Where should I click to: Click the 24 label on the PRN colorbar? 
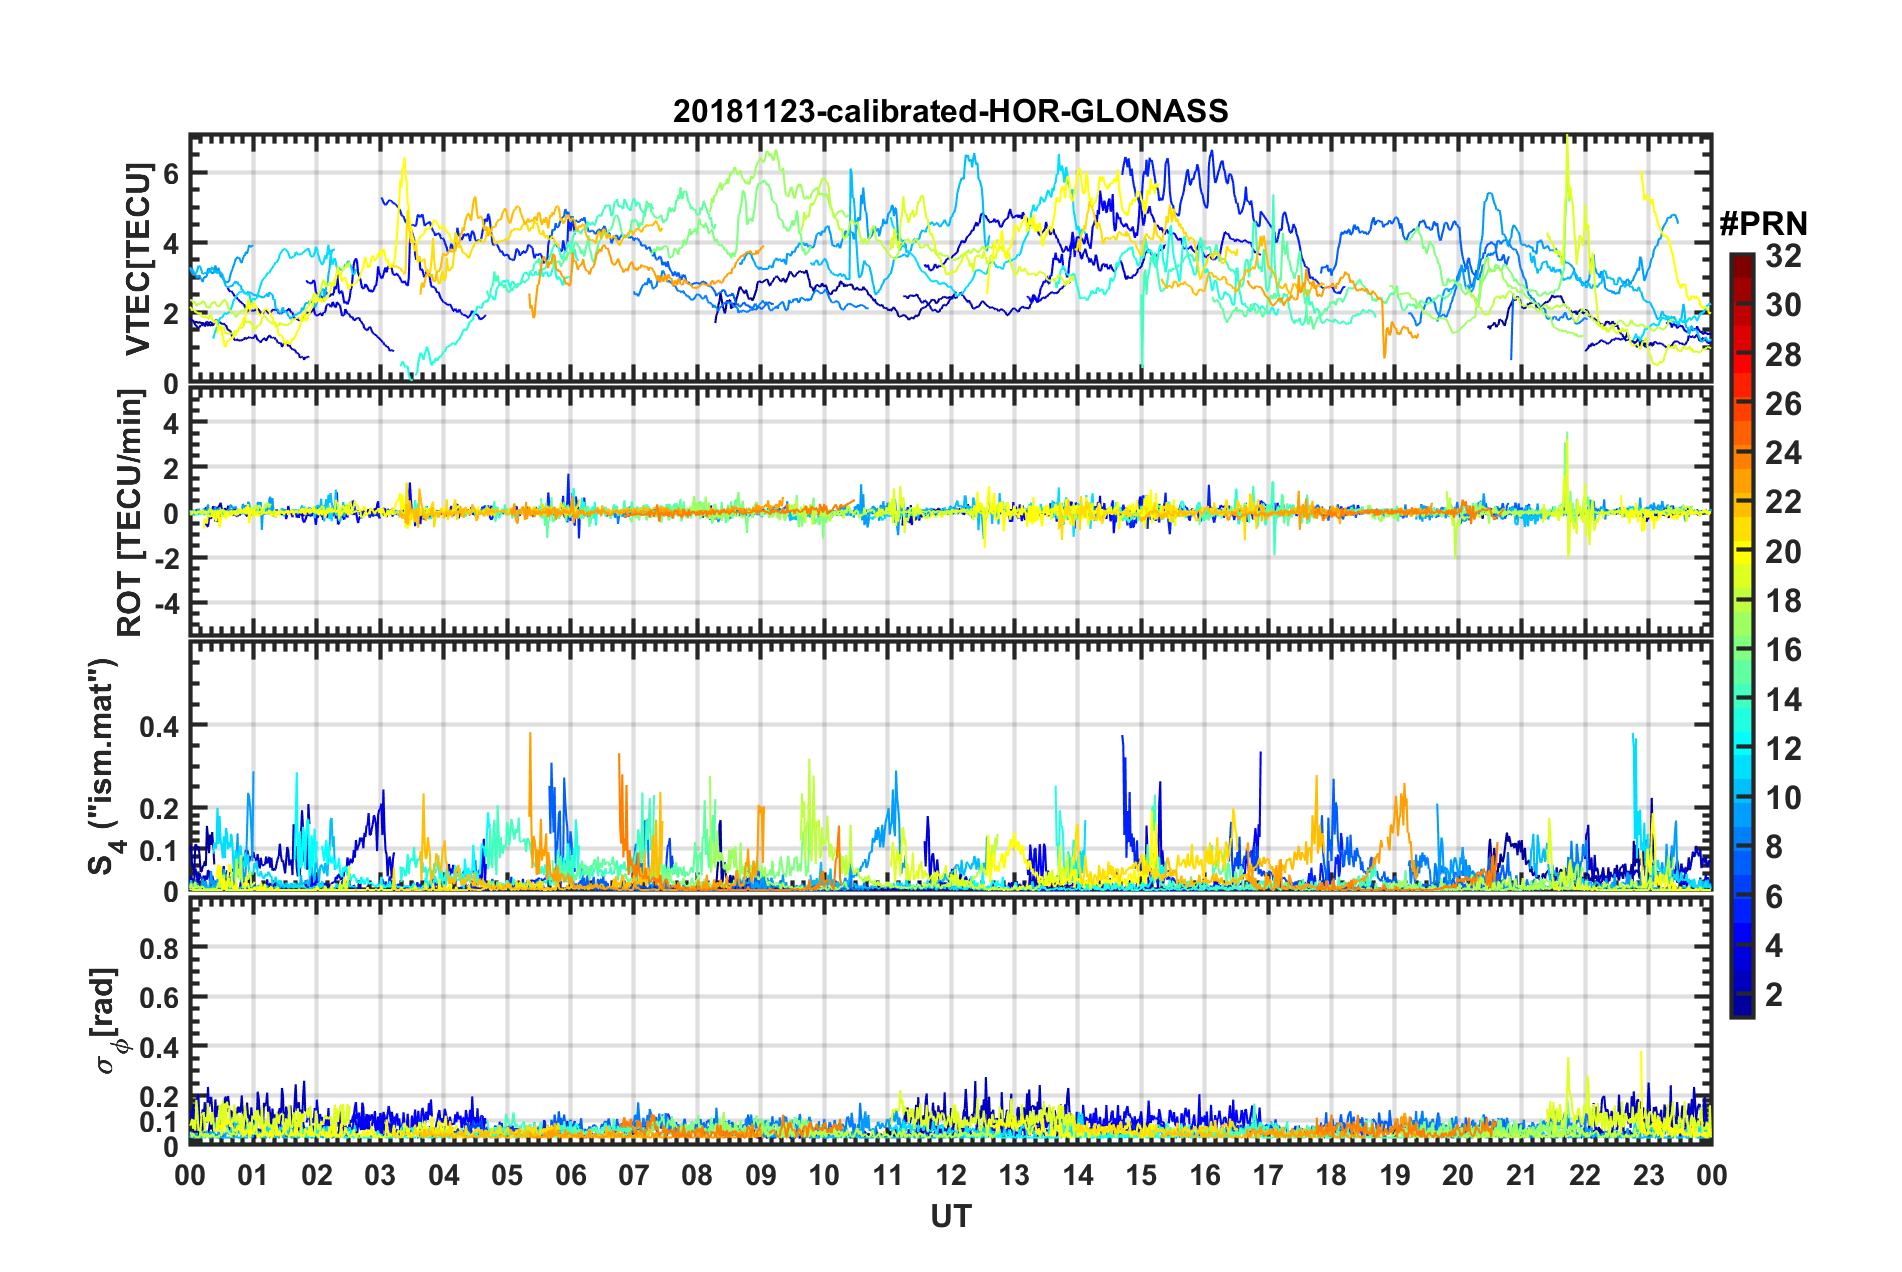tap(1783, 453)
